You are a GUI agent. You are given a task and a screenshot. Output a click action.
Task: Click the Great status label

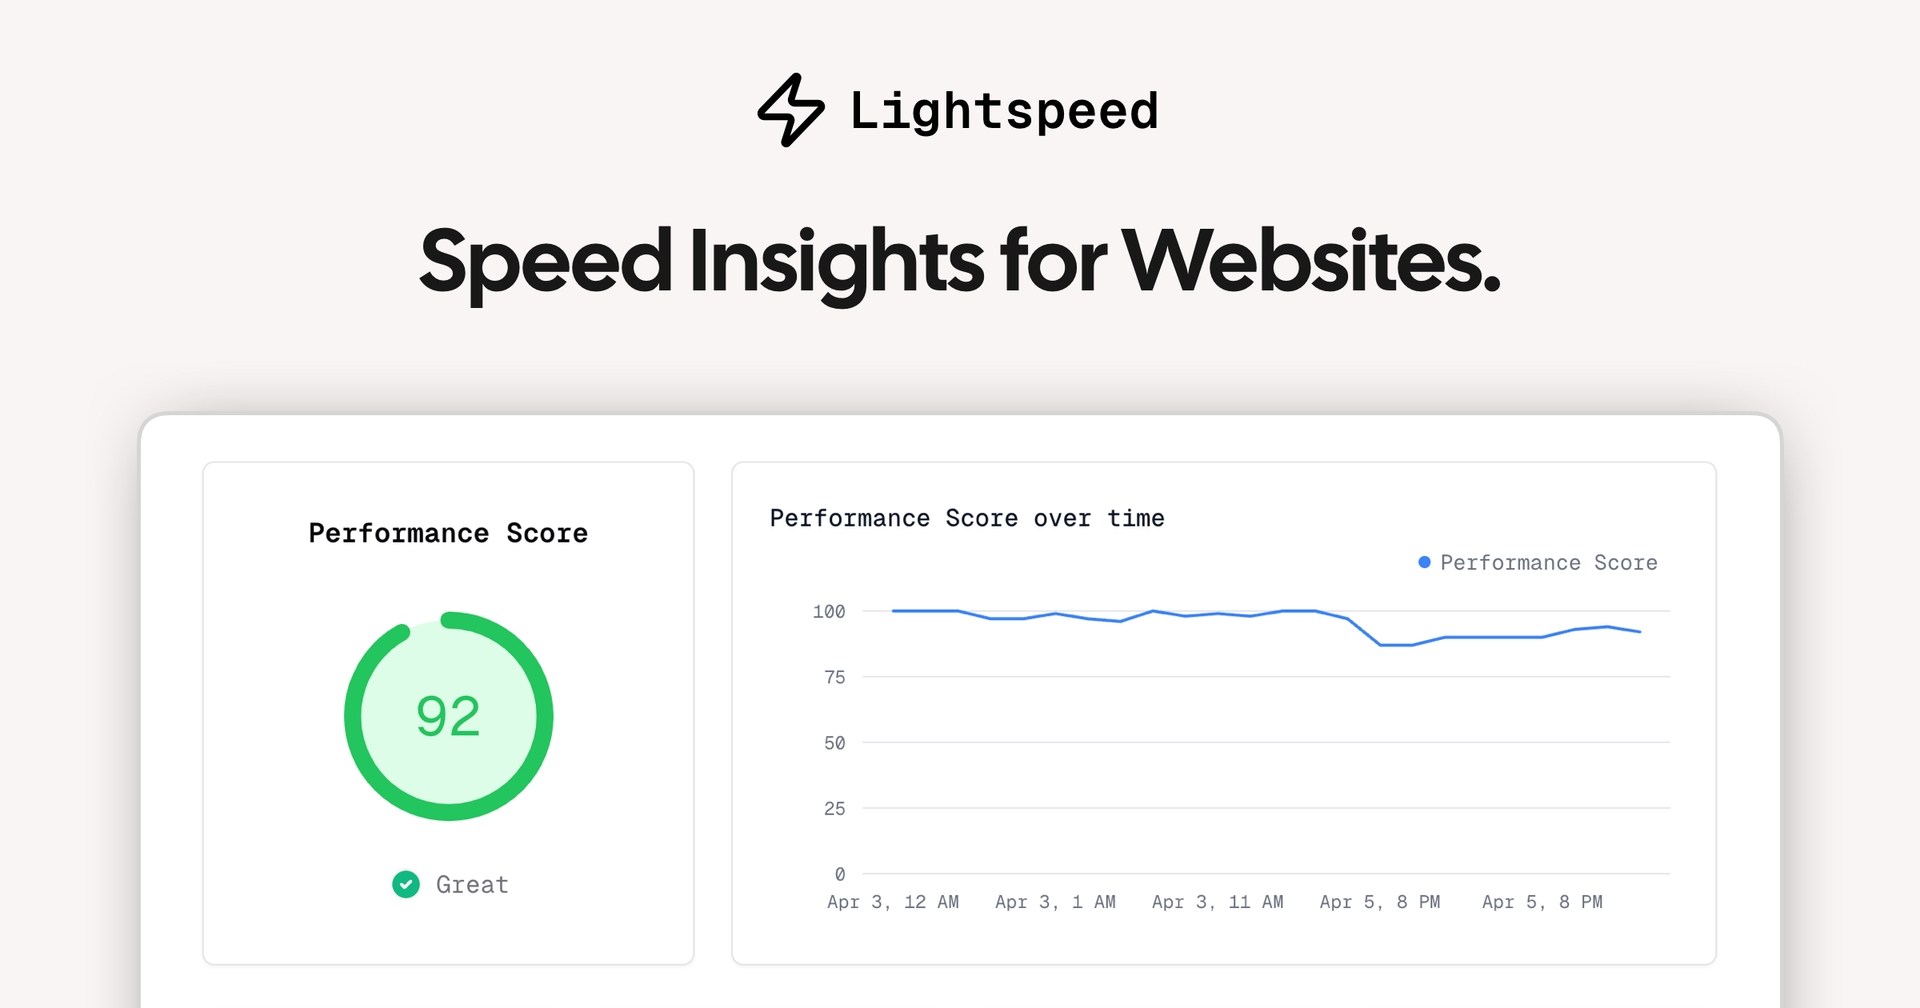pos(472,884)
